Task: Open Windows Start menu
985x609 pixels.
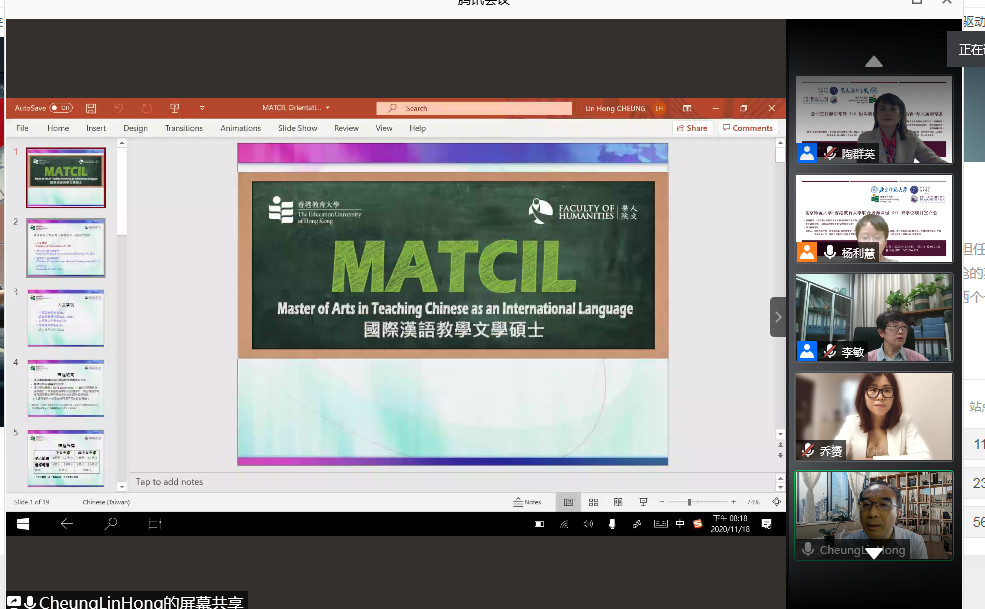Action: pyautogui.click(x=22, y=523)
